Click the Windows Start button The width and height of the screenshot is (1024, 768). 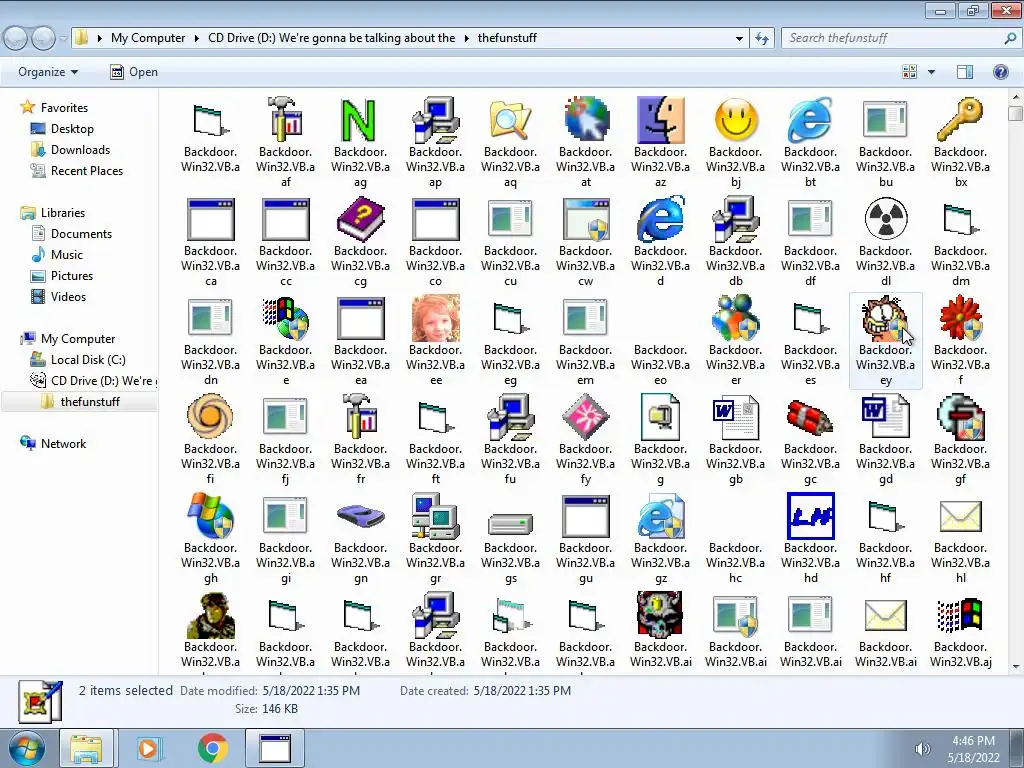pyautogui.click(x=27, y=749)
